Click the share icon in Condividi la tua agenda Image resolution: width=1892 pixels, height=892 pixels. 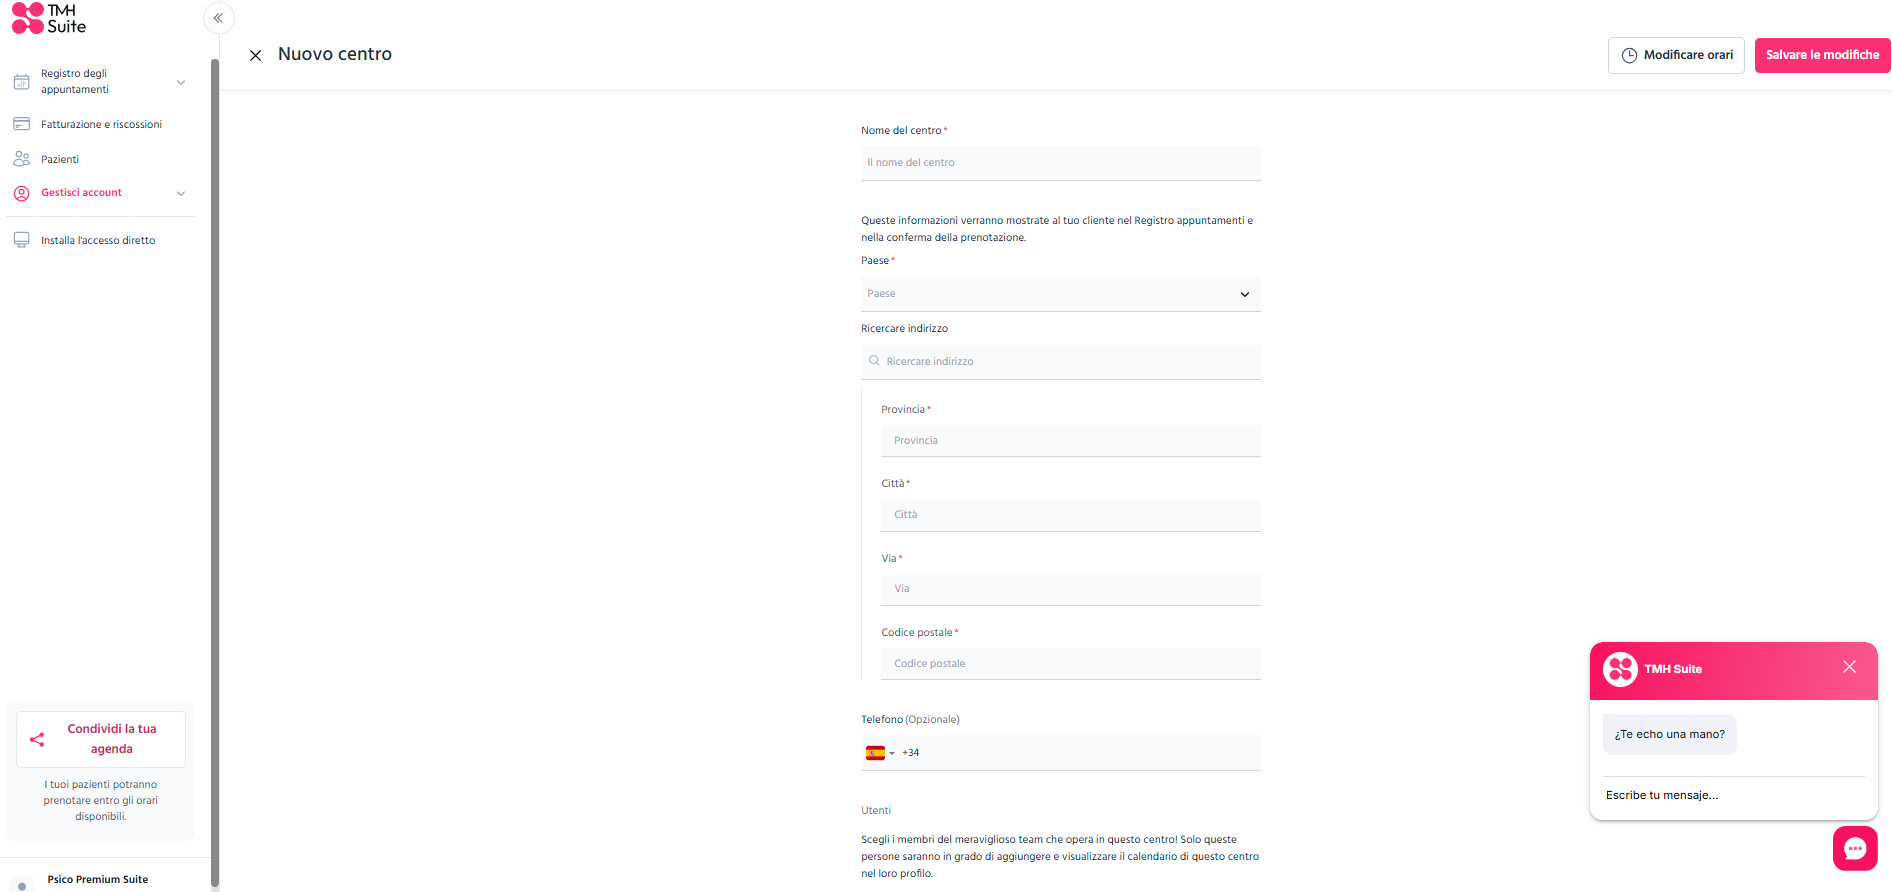[37, 739]
